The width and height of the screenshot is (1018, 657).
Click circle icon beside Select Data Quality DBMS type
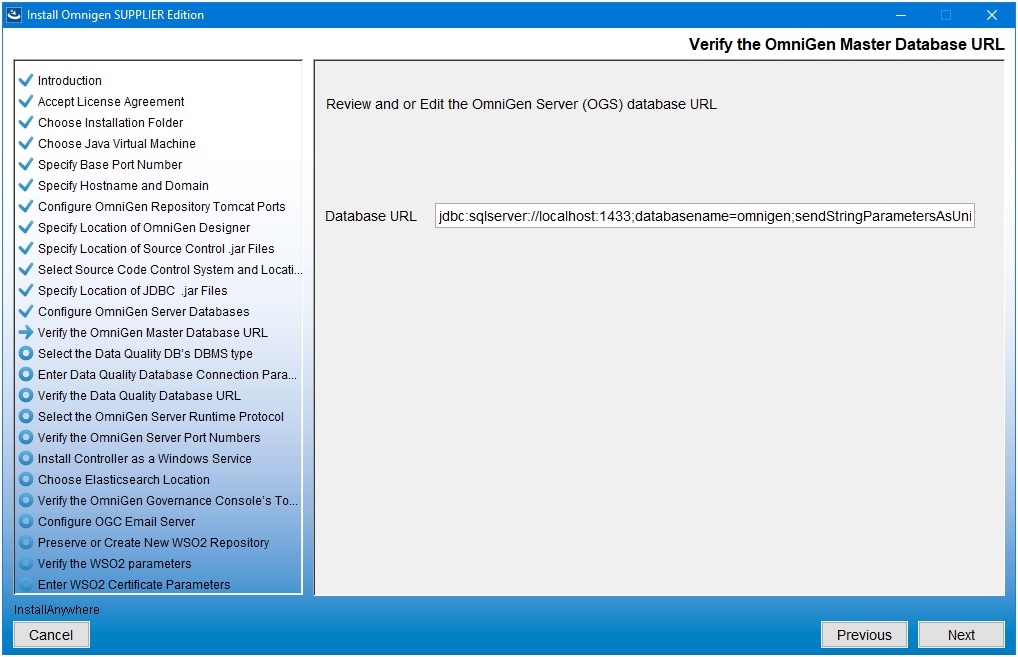(x=26, y=353)
